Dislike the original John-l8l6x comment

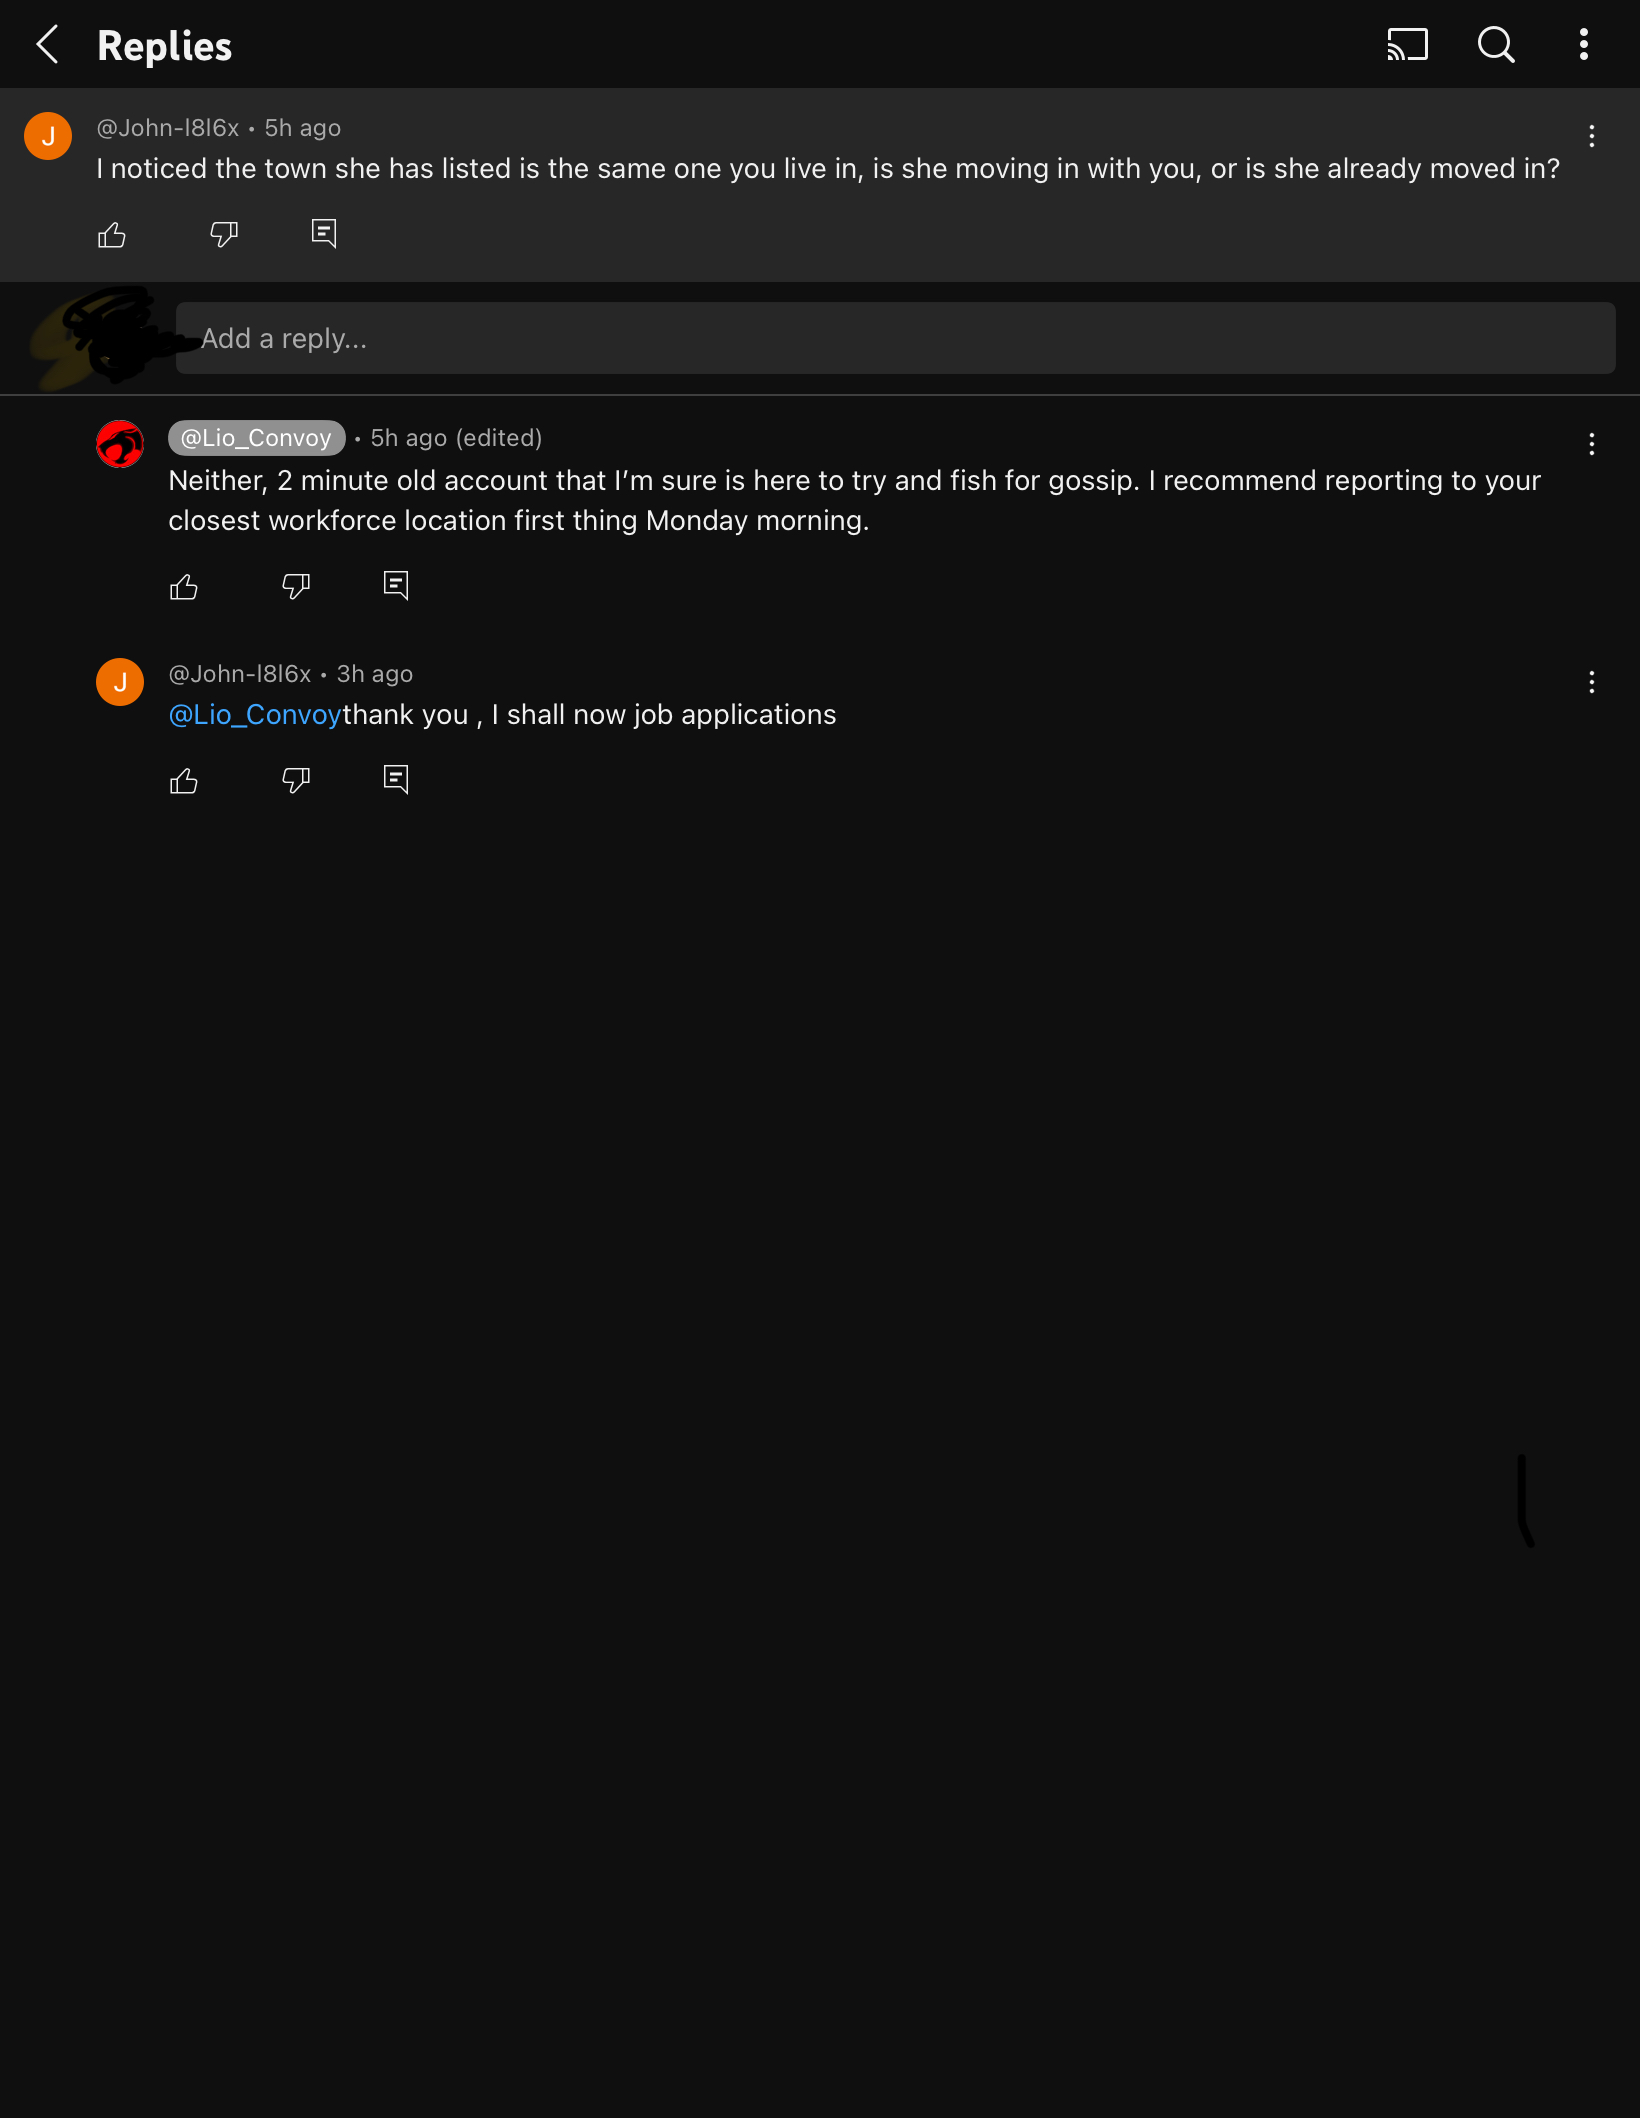(224, 235)
